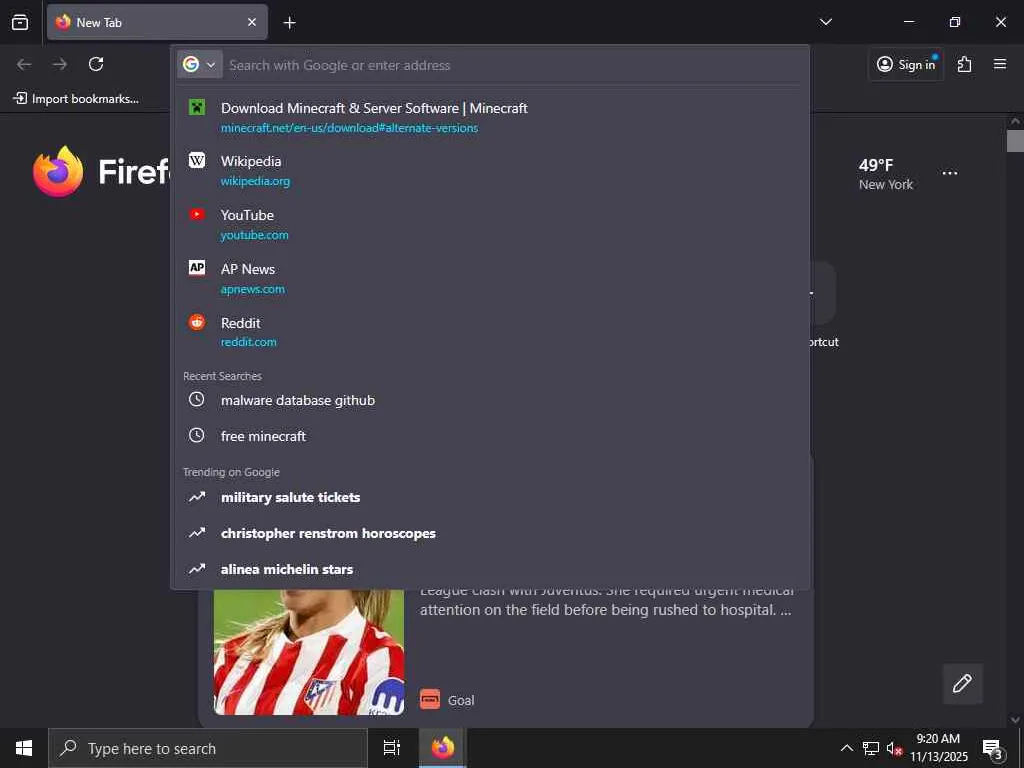The height and width of the screenshot is (768, 1024).
Task: Close the New Tab tab
Action: 251,22
